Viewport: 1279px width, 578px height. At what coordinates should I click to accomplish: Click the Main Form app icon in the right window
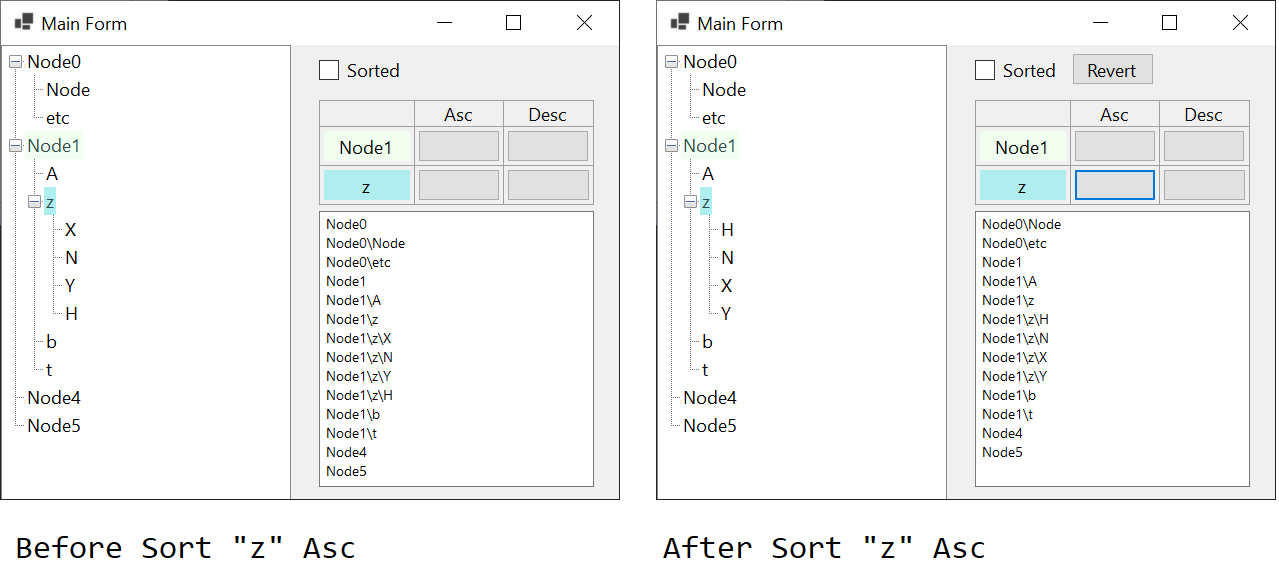click(680, 22)
